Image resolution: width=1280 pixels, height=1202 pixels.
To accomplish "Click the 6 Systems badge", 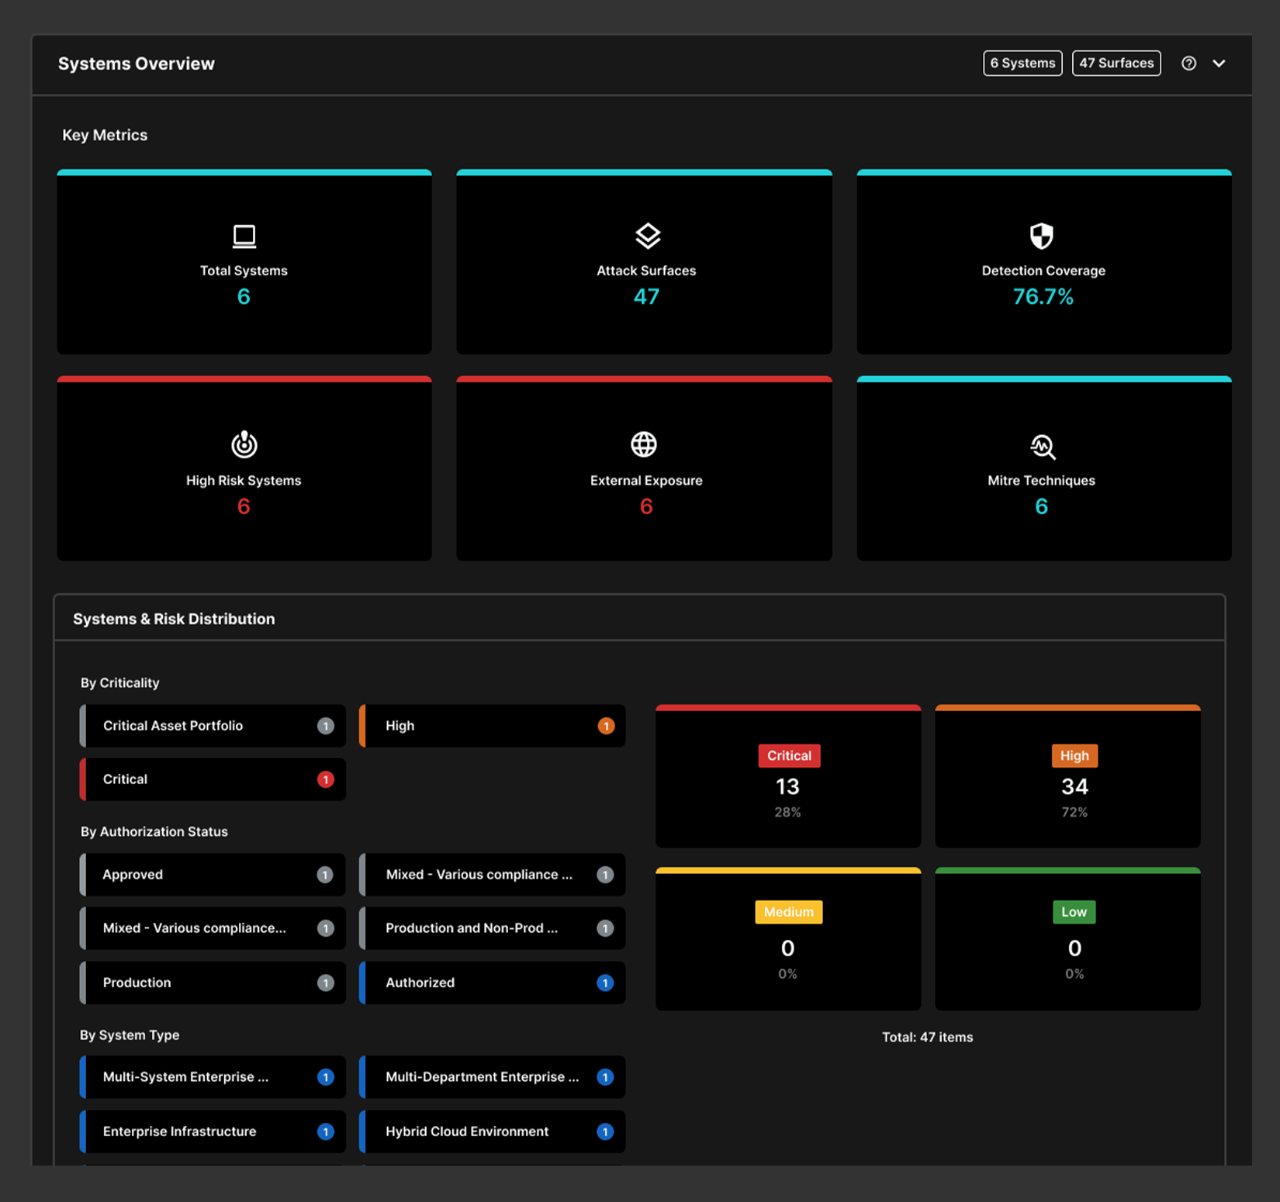I will click(1022, 63).
